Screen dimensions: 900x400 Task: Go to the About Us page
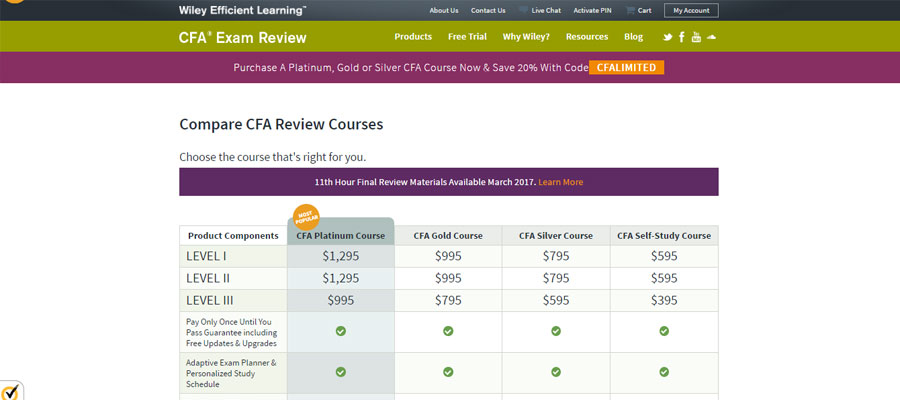pos(444,10)
